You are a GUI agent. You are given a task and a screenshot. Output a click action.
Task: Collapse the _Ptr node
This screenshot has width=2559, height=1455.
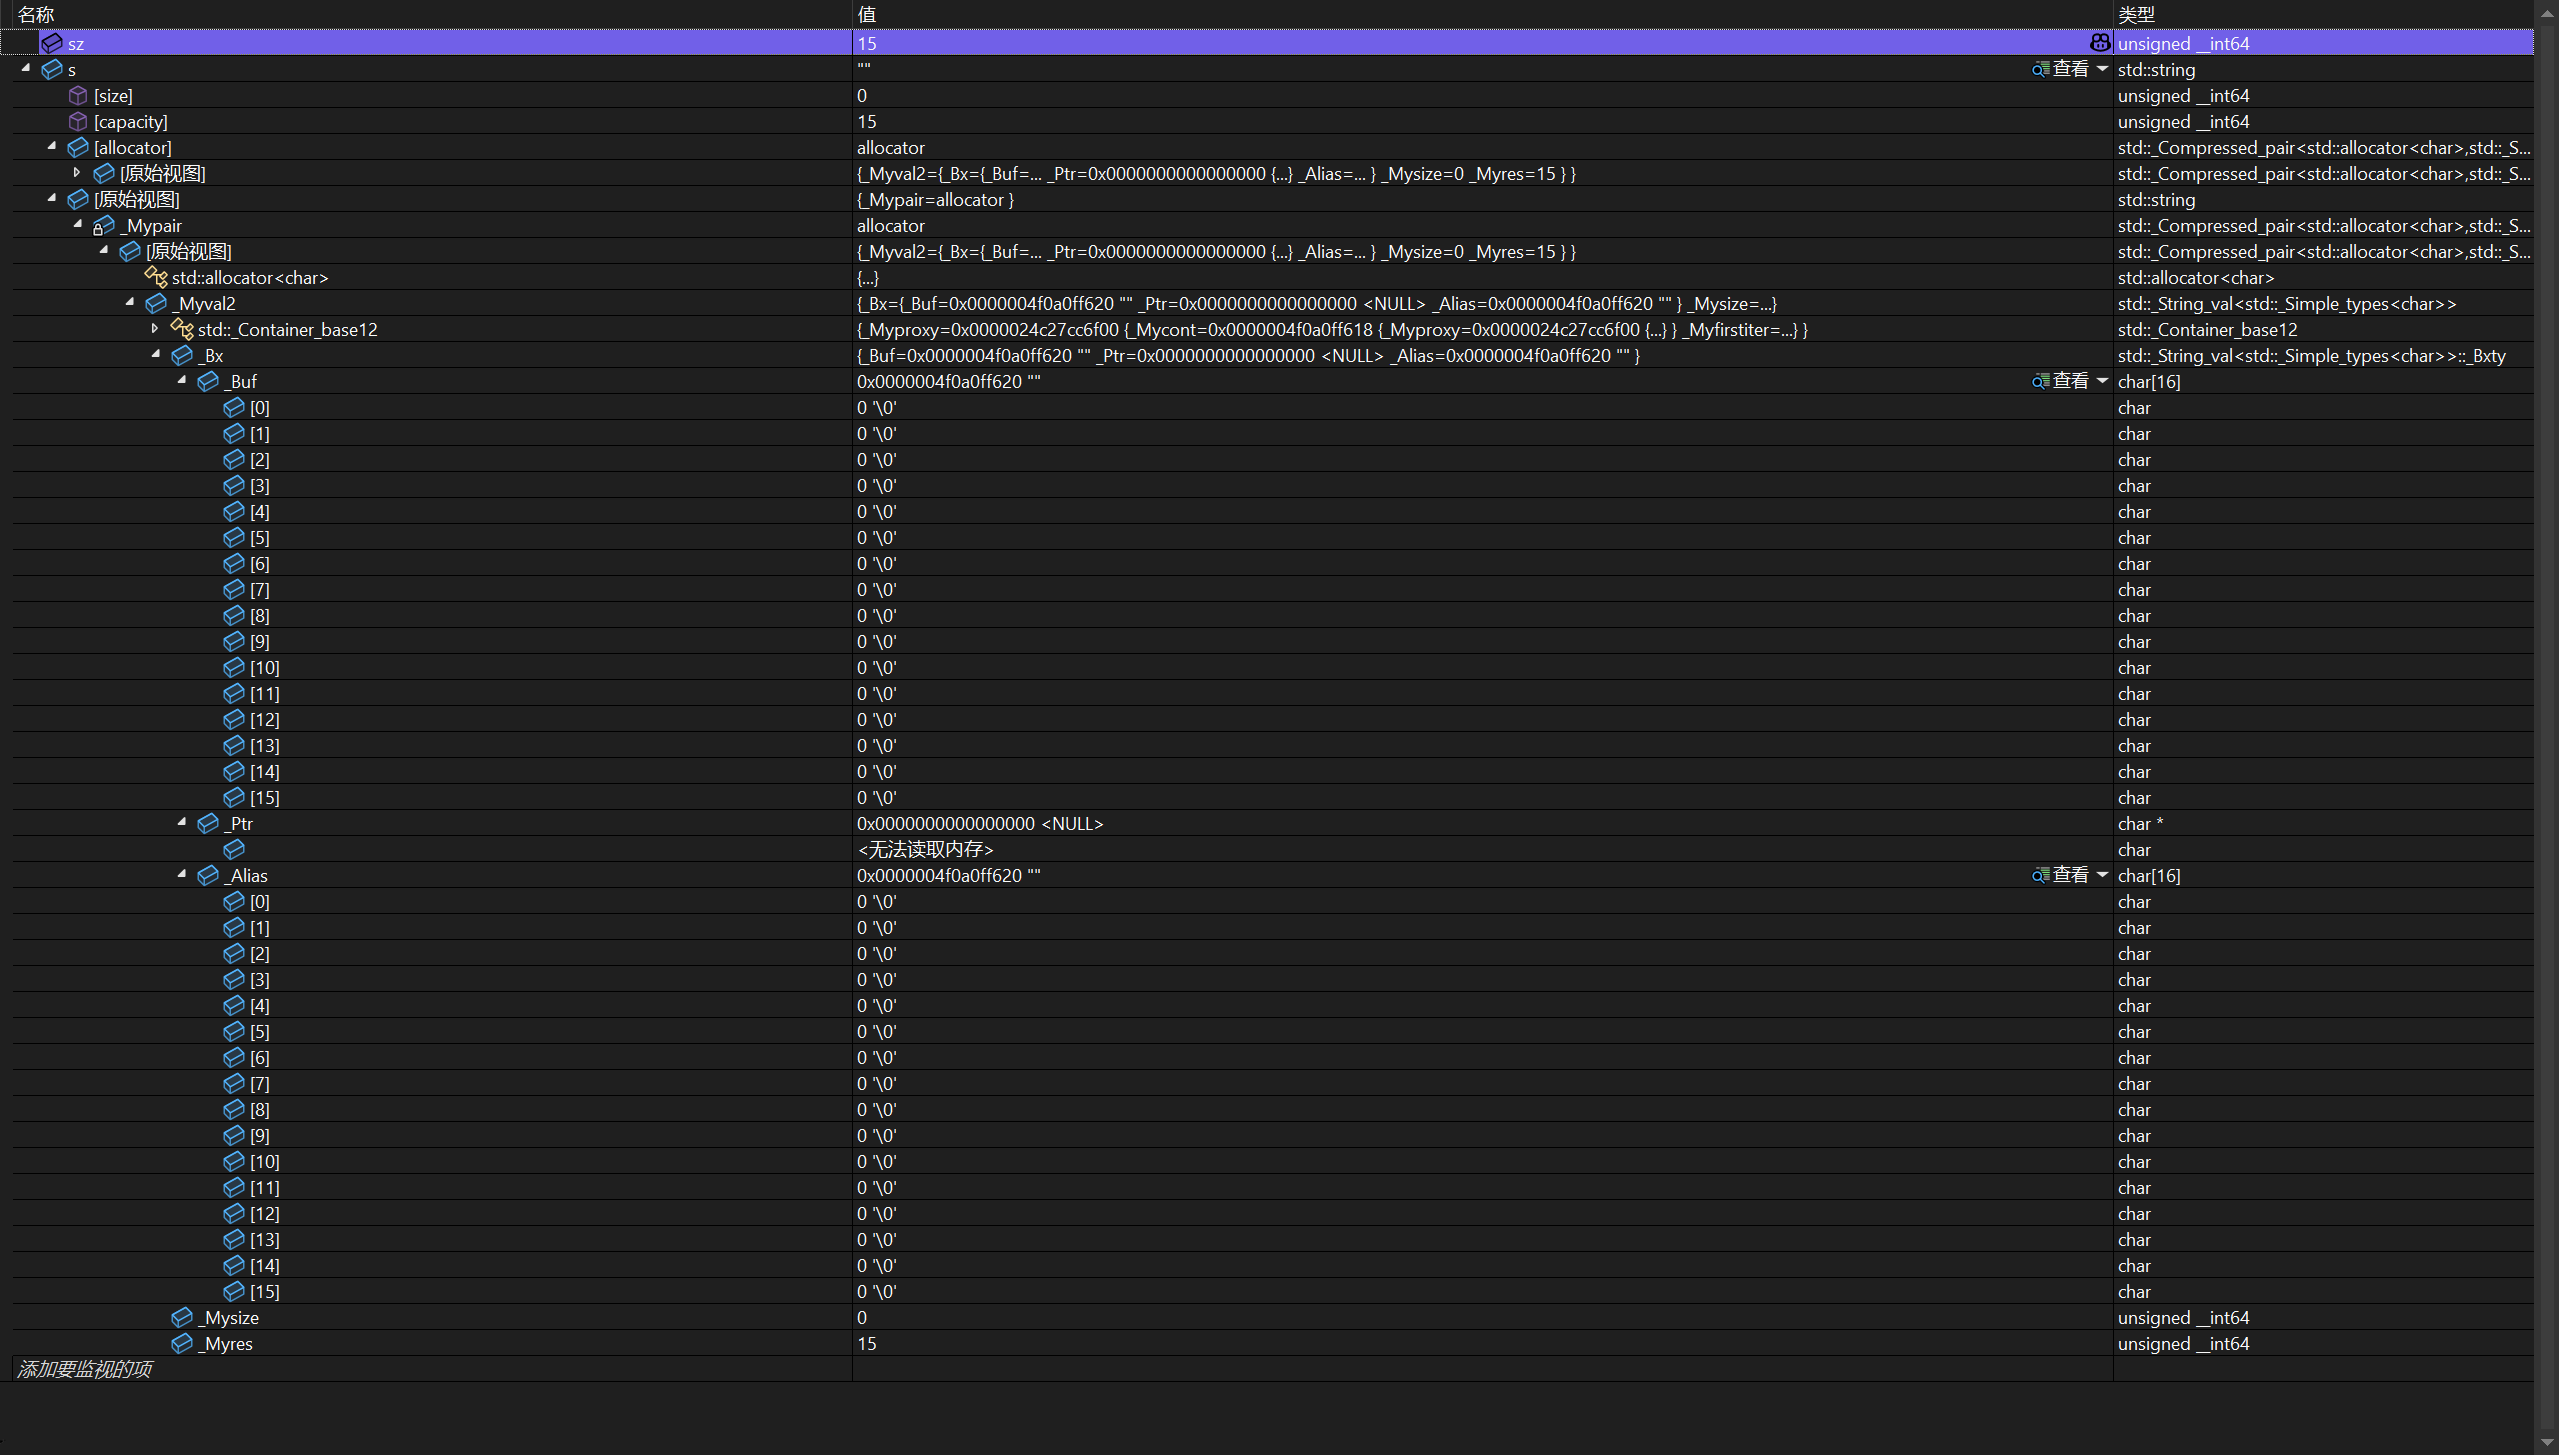[182, 822]
